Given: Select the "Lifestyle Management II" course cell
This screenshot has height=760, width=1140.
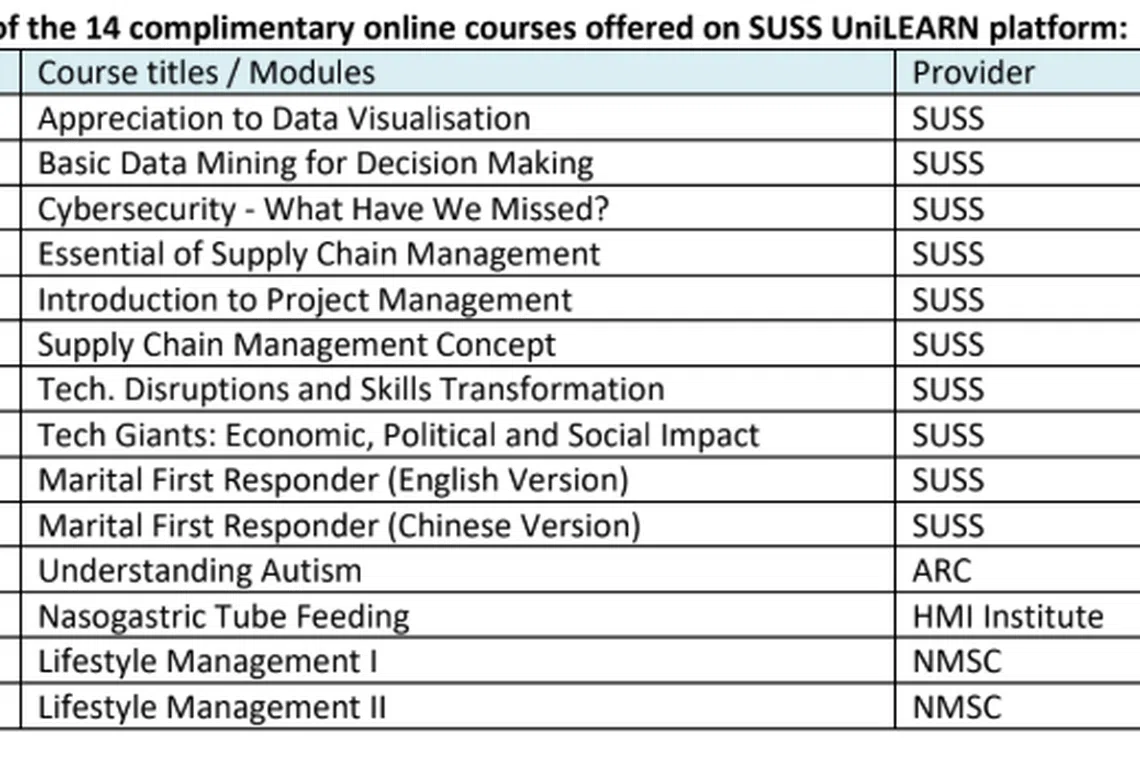Looking at the screenshot, I should tap(212, 707).
